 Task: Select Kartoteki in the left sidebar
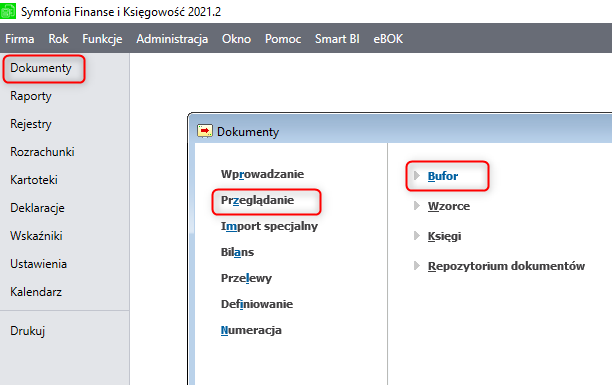tap(34, 180)
